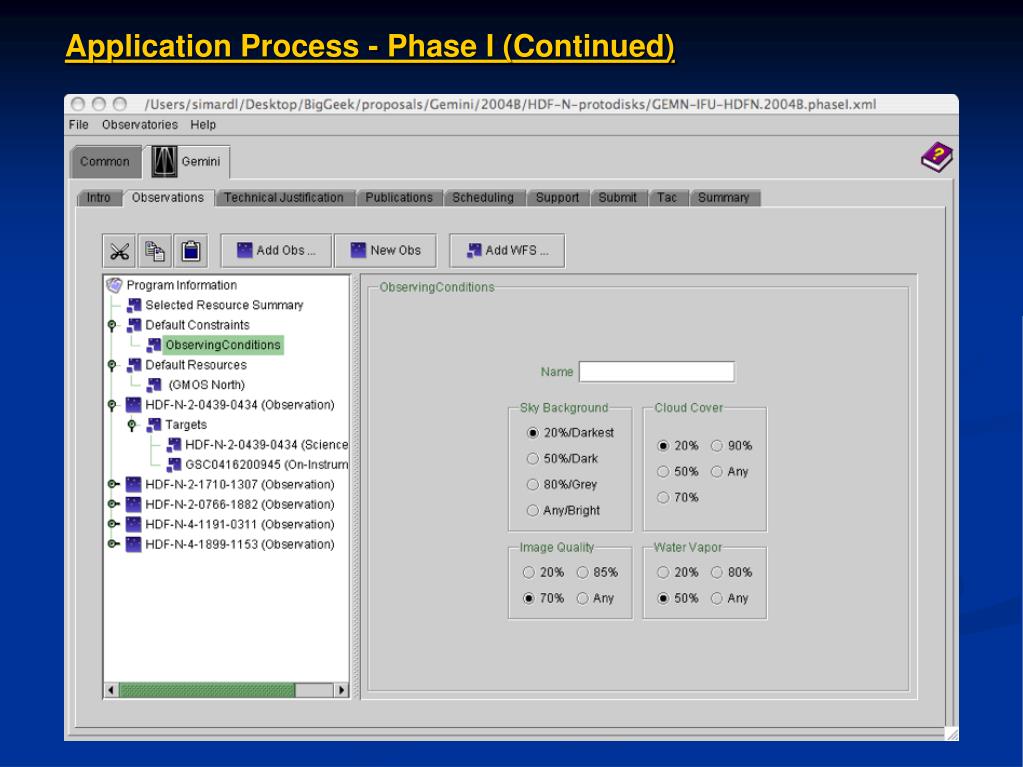Open the Scheduling tab

point(483,198)
